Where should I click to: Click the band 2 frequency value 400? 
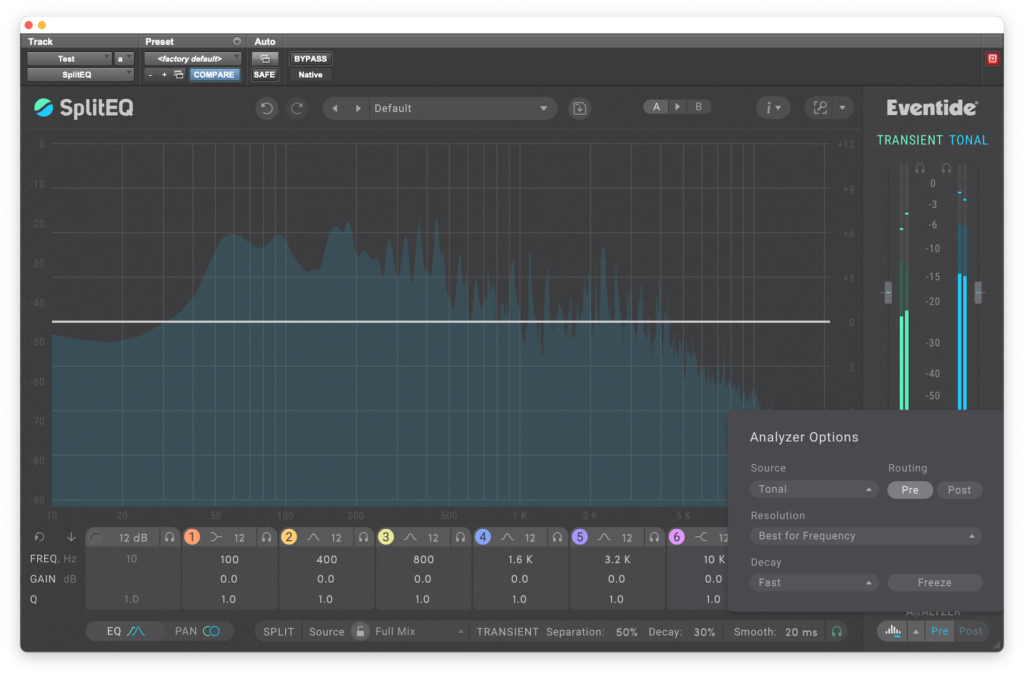(x=326, y=560)
